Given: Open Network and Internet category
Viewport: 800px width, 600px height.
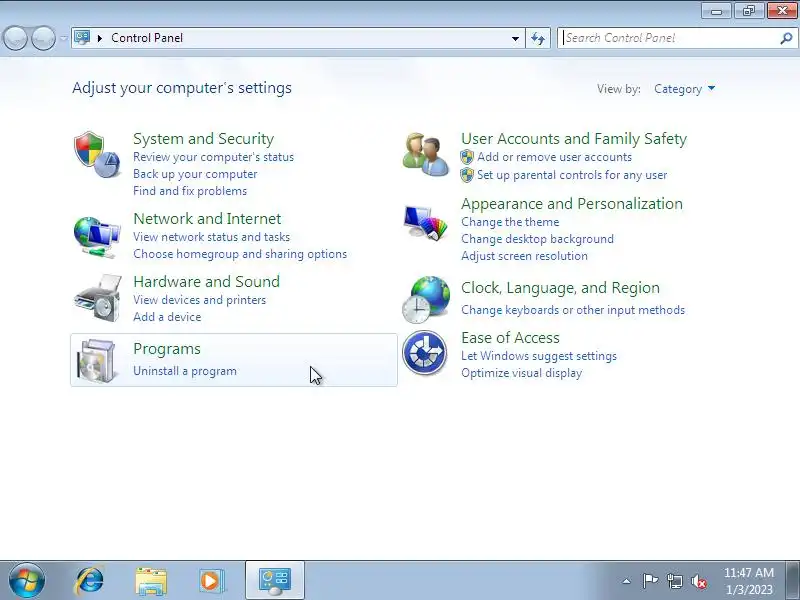Looking at the screenshot, I should tap(207, 219).
